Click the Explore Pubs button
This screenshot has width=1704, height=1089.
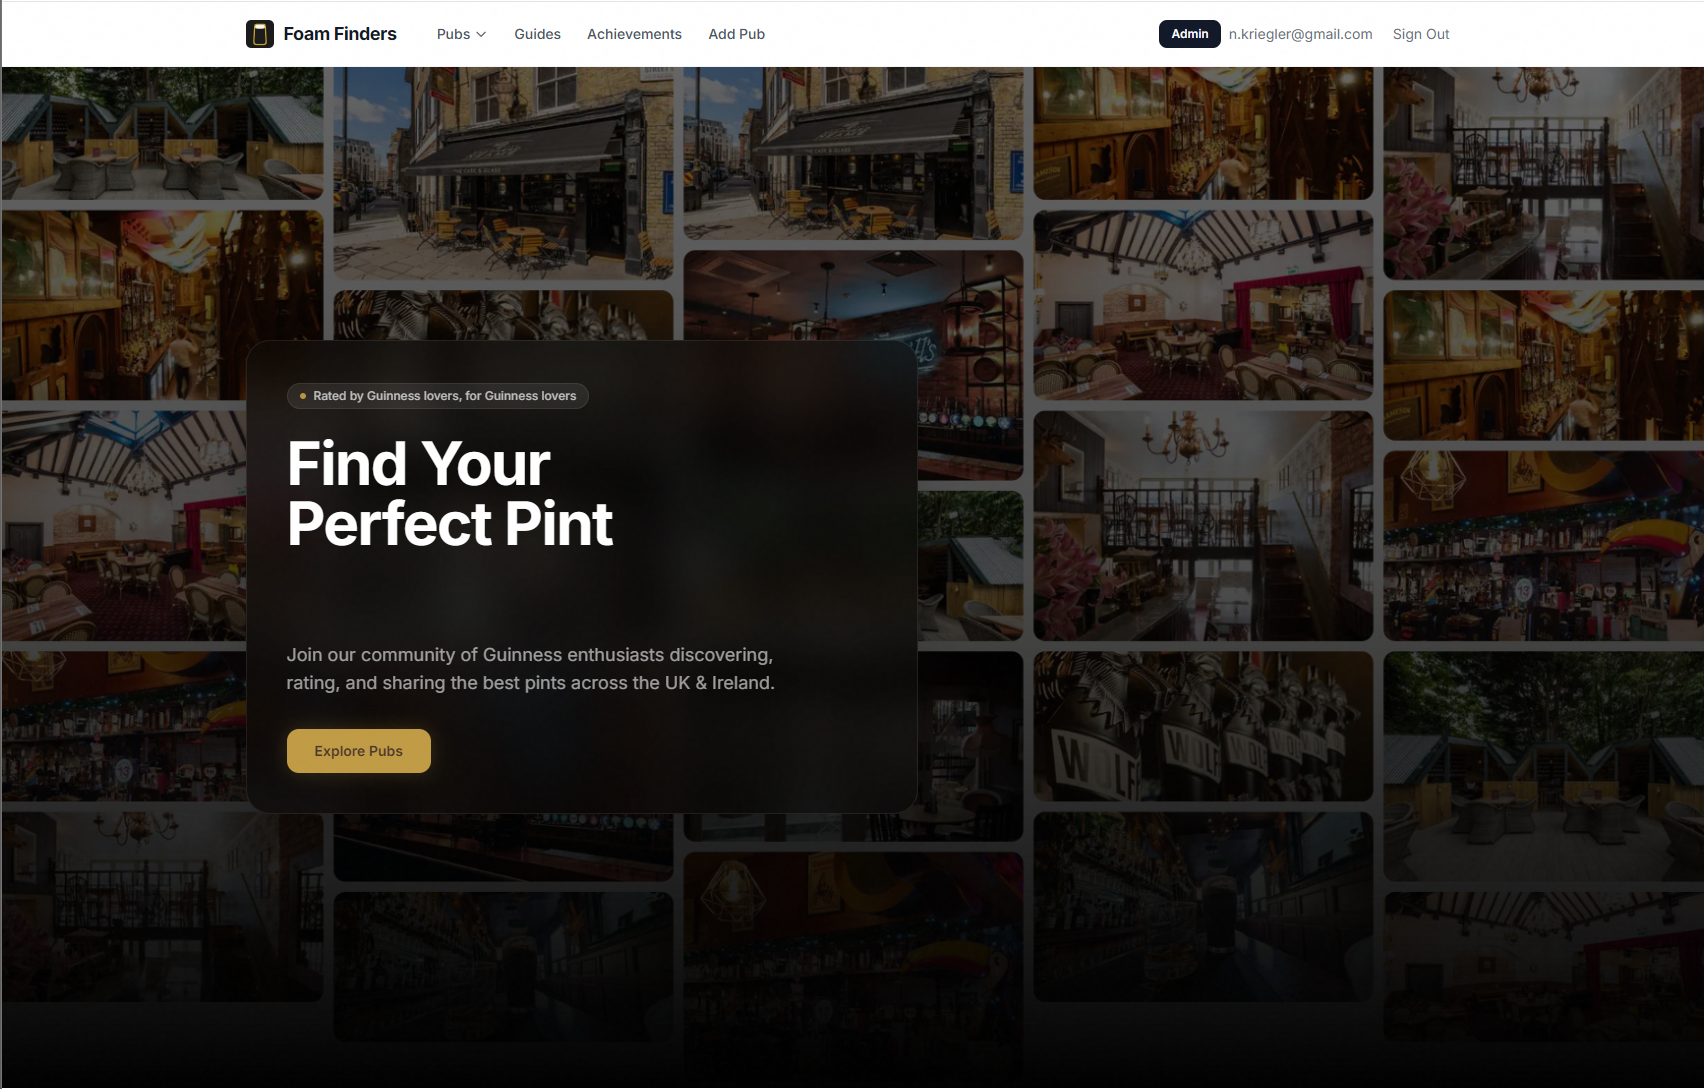click(358, 750)
